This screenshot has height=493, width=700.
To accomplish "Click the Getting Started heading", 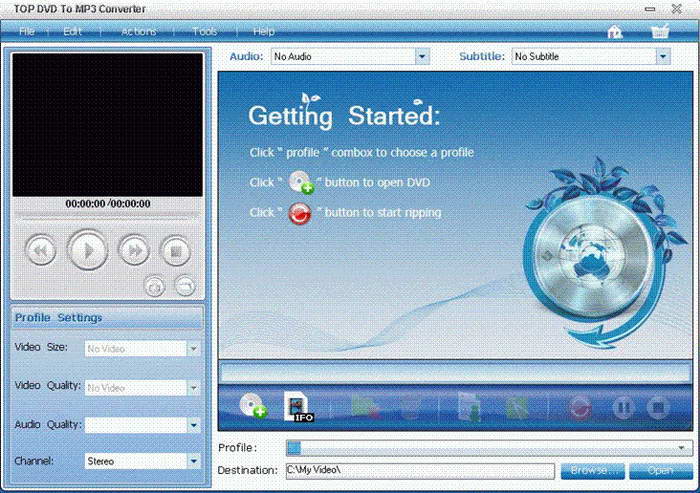I will (x=344, y=116).
